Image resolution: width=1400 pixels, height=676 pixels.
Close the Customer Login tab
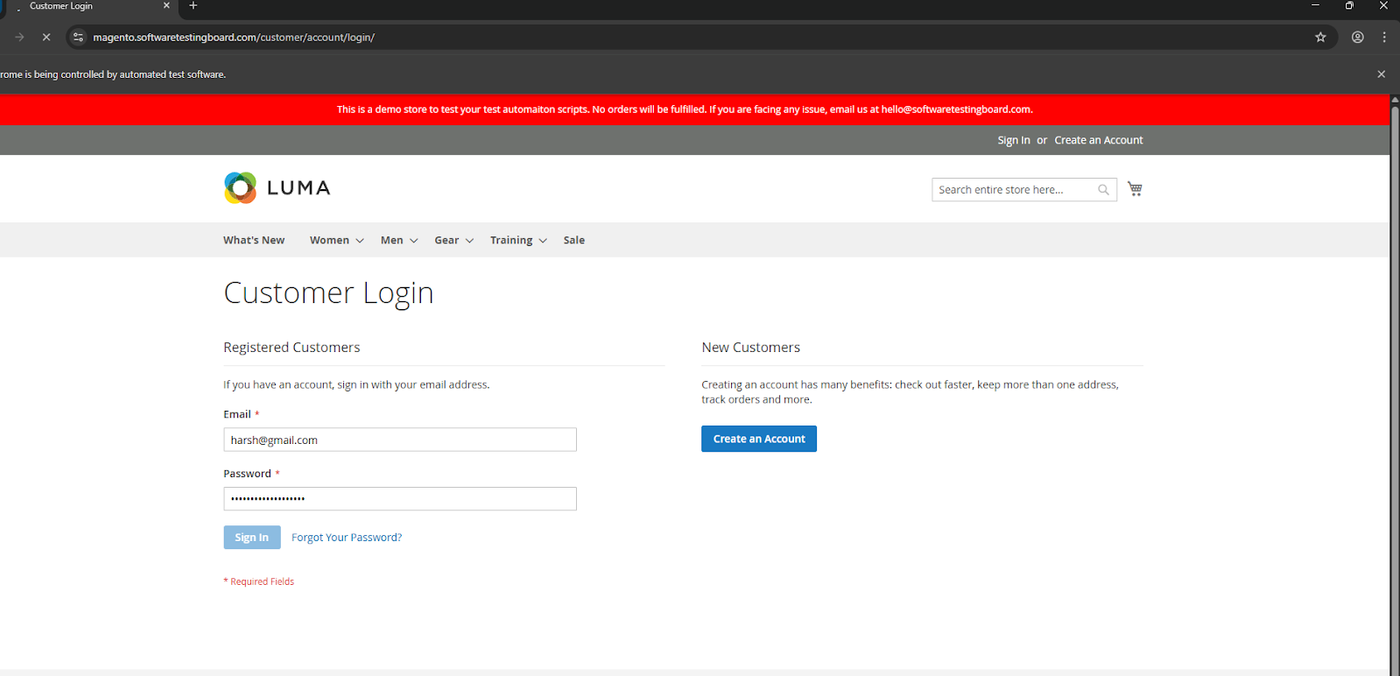pos(167,6)
